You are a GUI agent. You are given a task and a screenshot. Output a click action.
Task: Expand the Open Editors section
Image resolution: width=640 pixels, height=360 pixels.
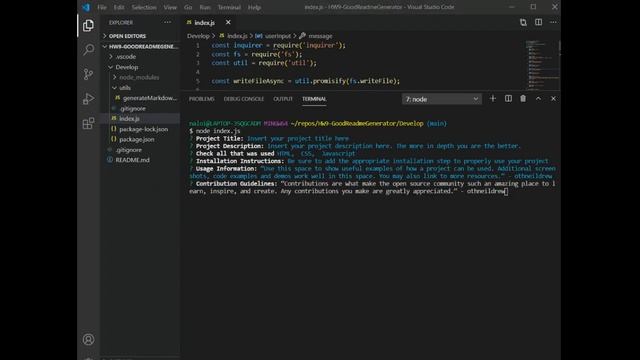(x=140, y=36)
